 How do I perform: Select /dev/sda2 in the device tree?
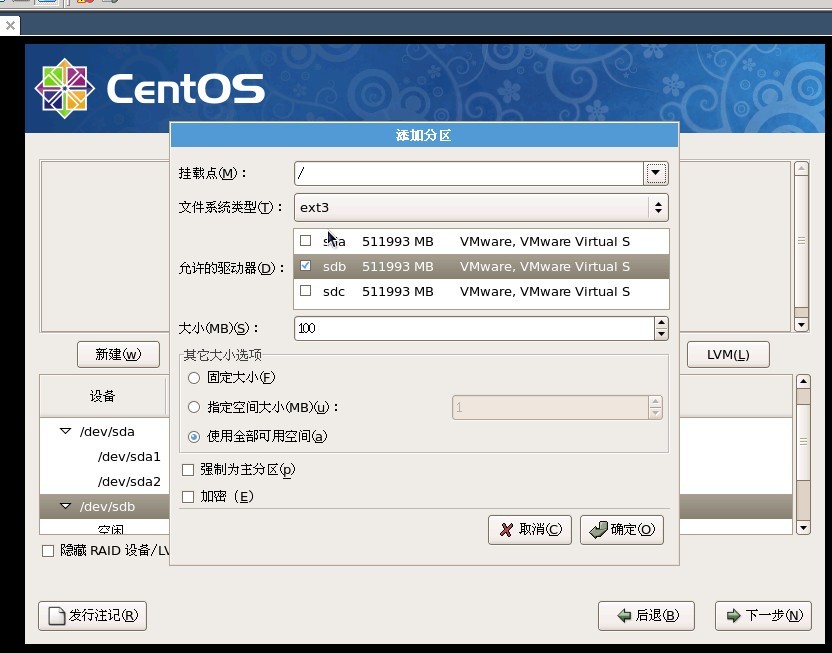[129, 482]
